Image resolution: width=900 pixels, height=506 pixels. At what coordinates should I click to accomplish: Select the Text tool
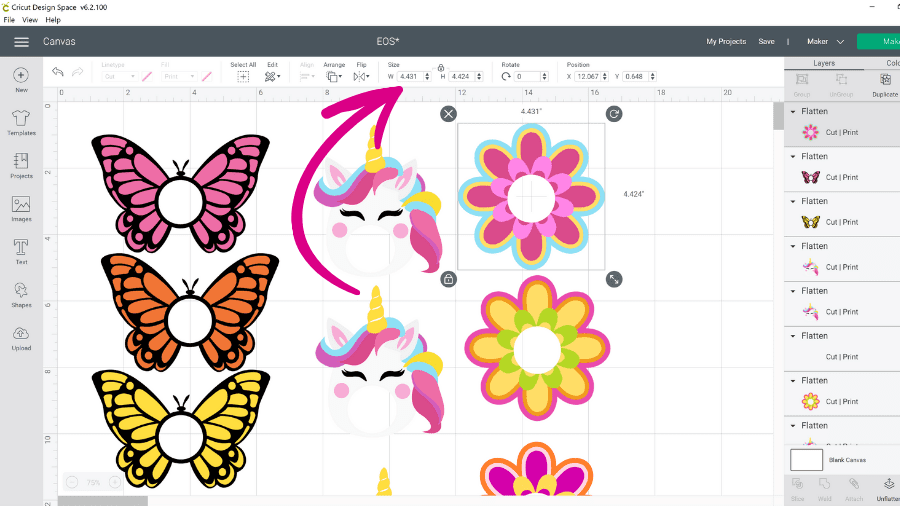click(x=21, y=251)
